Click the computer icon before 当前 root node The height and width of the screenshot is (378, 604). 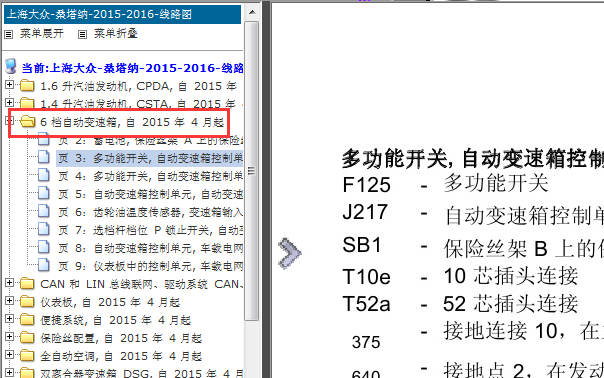click(x=11, y=67)
